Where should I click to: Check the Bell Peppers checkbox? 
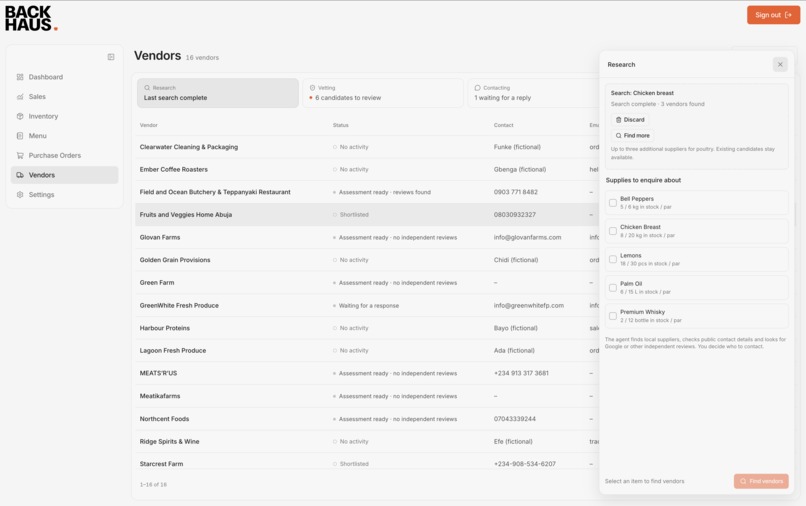[x=613, y=203]
